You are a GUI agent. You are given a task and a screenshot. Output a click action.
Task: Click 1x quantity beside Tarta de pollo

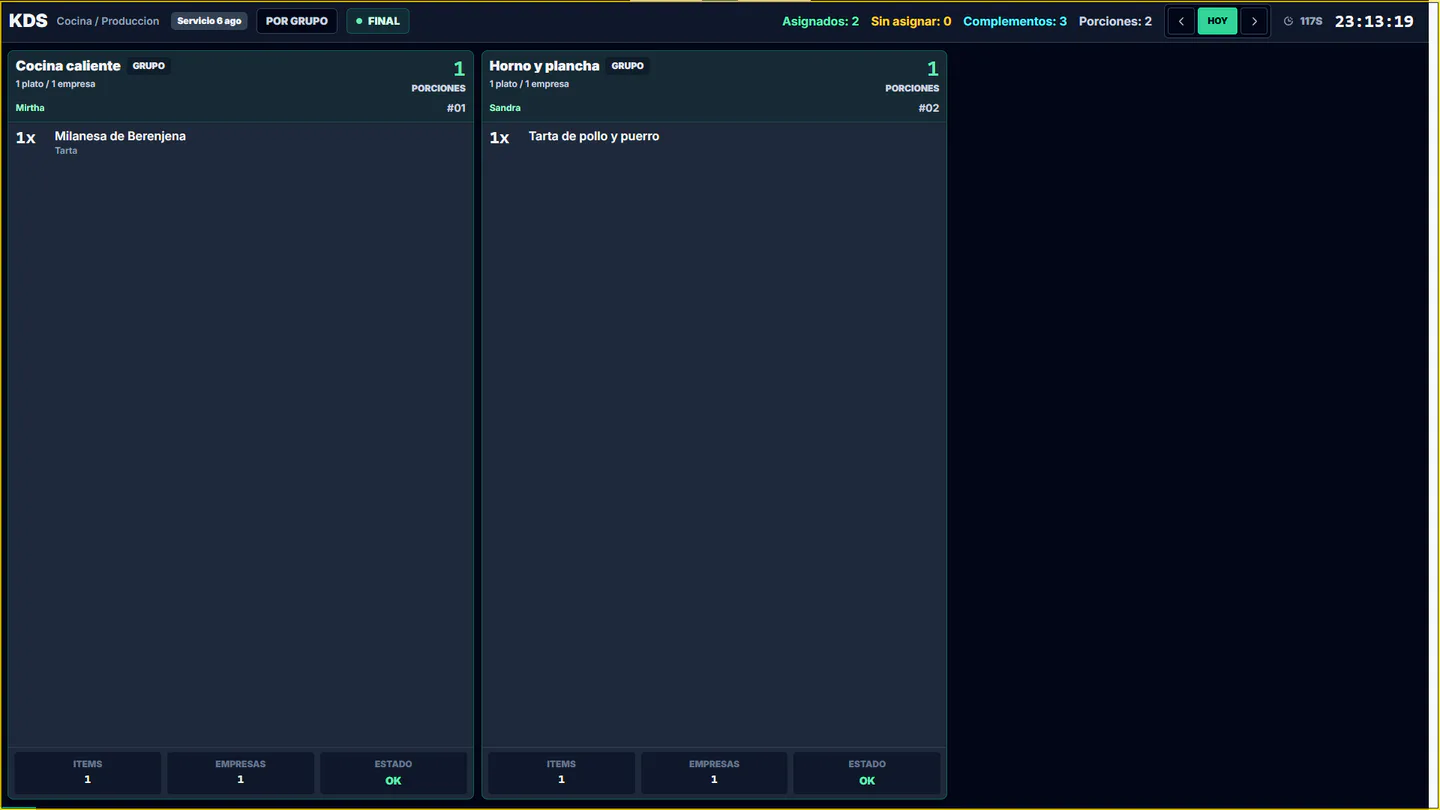point(499,138)
